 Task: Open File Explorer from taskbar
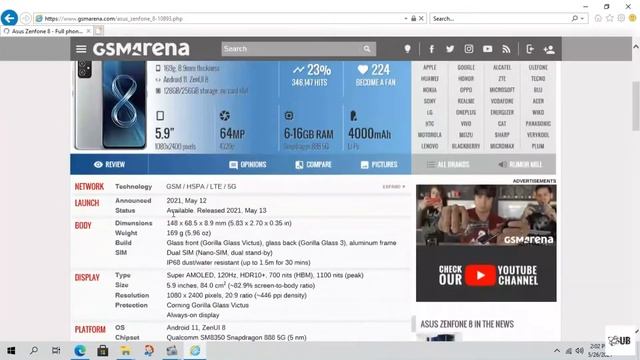[126, 351]
